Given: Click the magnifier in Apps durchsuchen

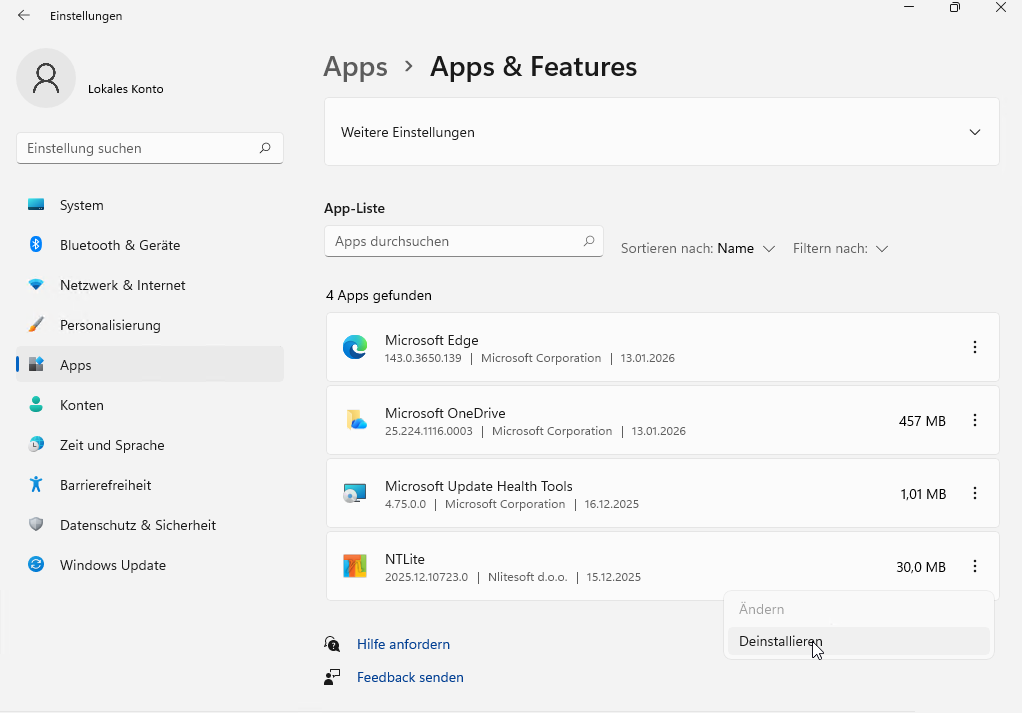Looking at the screenshot, I should [x=589, y=241].
